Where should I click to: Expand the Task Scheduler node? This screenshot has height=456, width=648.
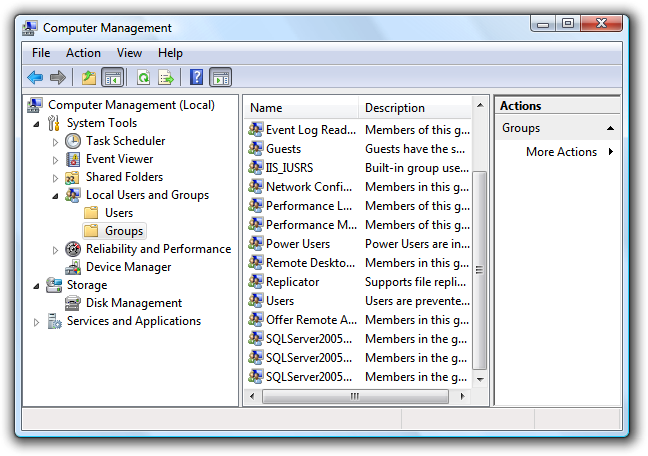click(55, 142)
